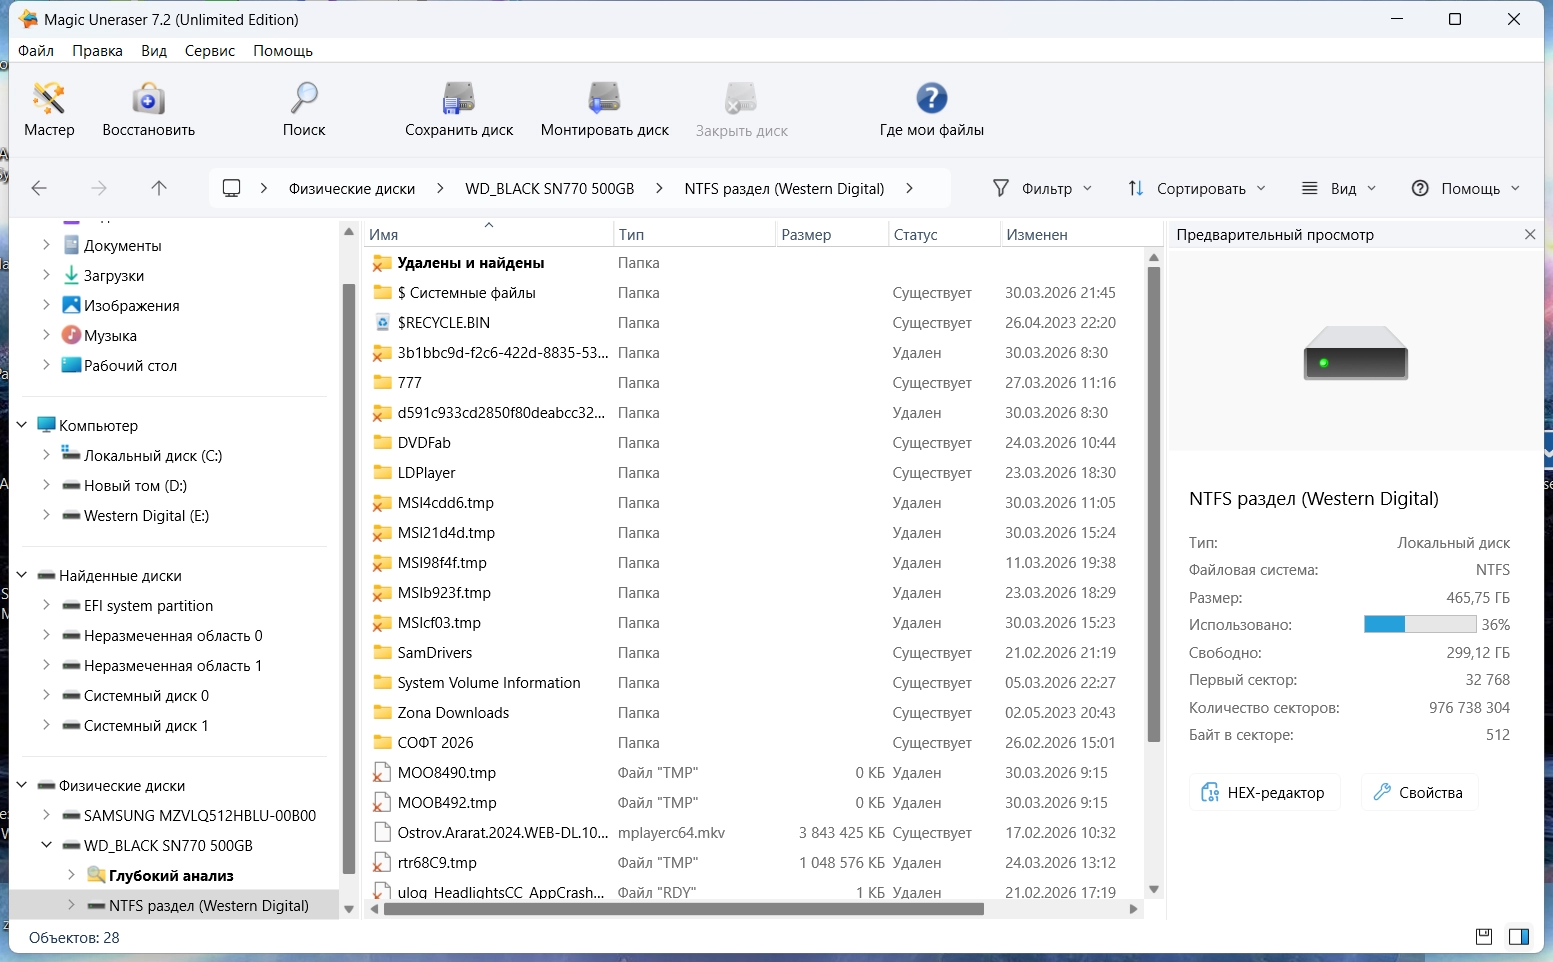The image size is (1553, 962).
Task: Expand the Новый том (D:) node
Action: (47, 485)
